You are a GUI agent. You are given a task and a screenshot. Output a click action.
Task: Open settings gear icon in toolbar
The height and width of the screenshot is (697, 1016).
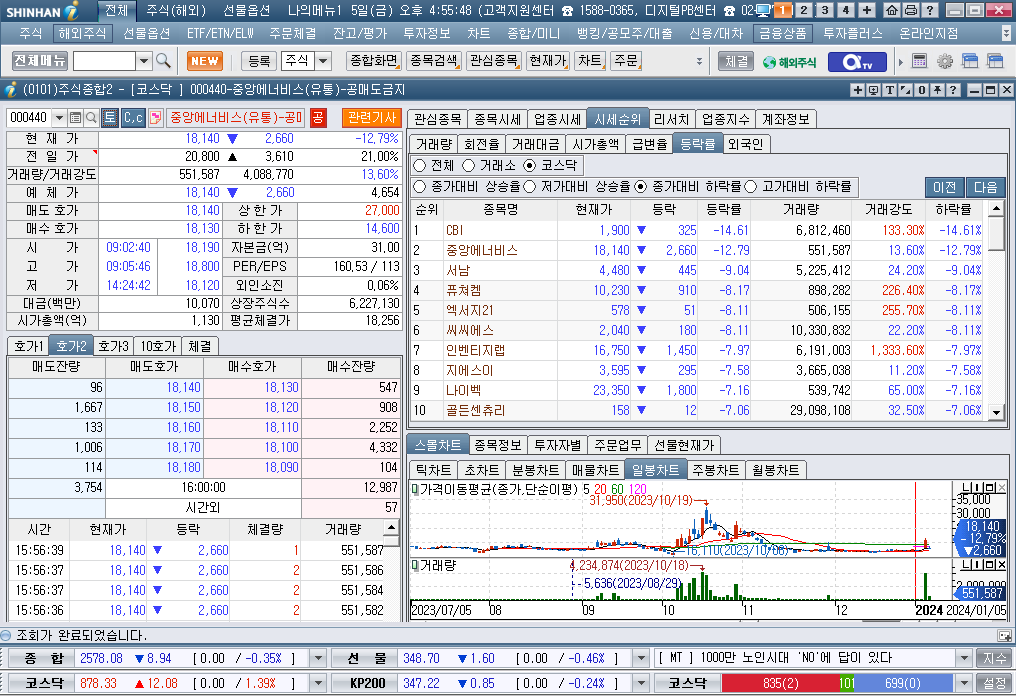[x=945, y=61]
